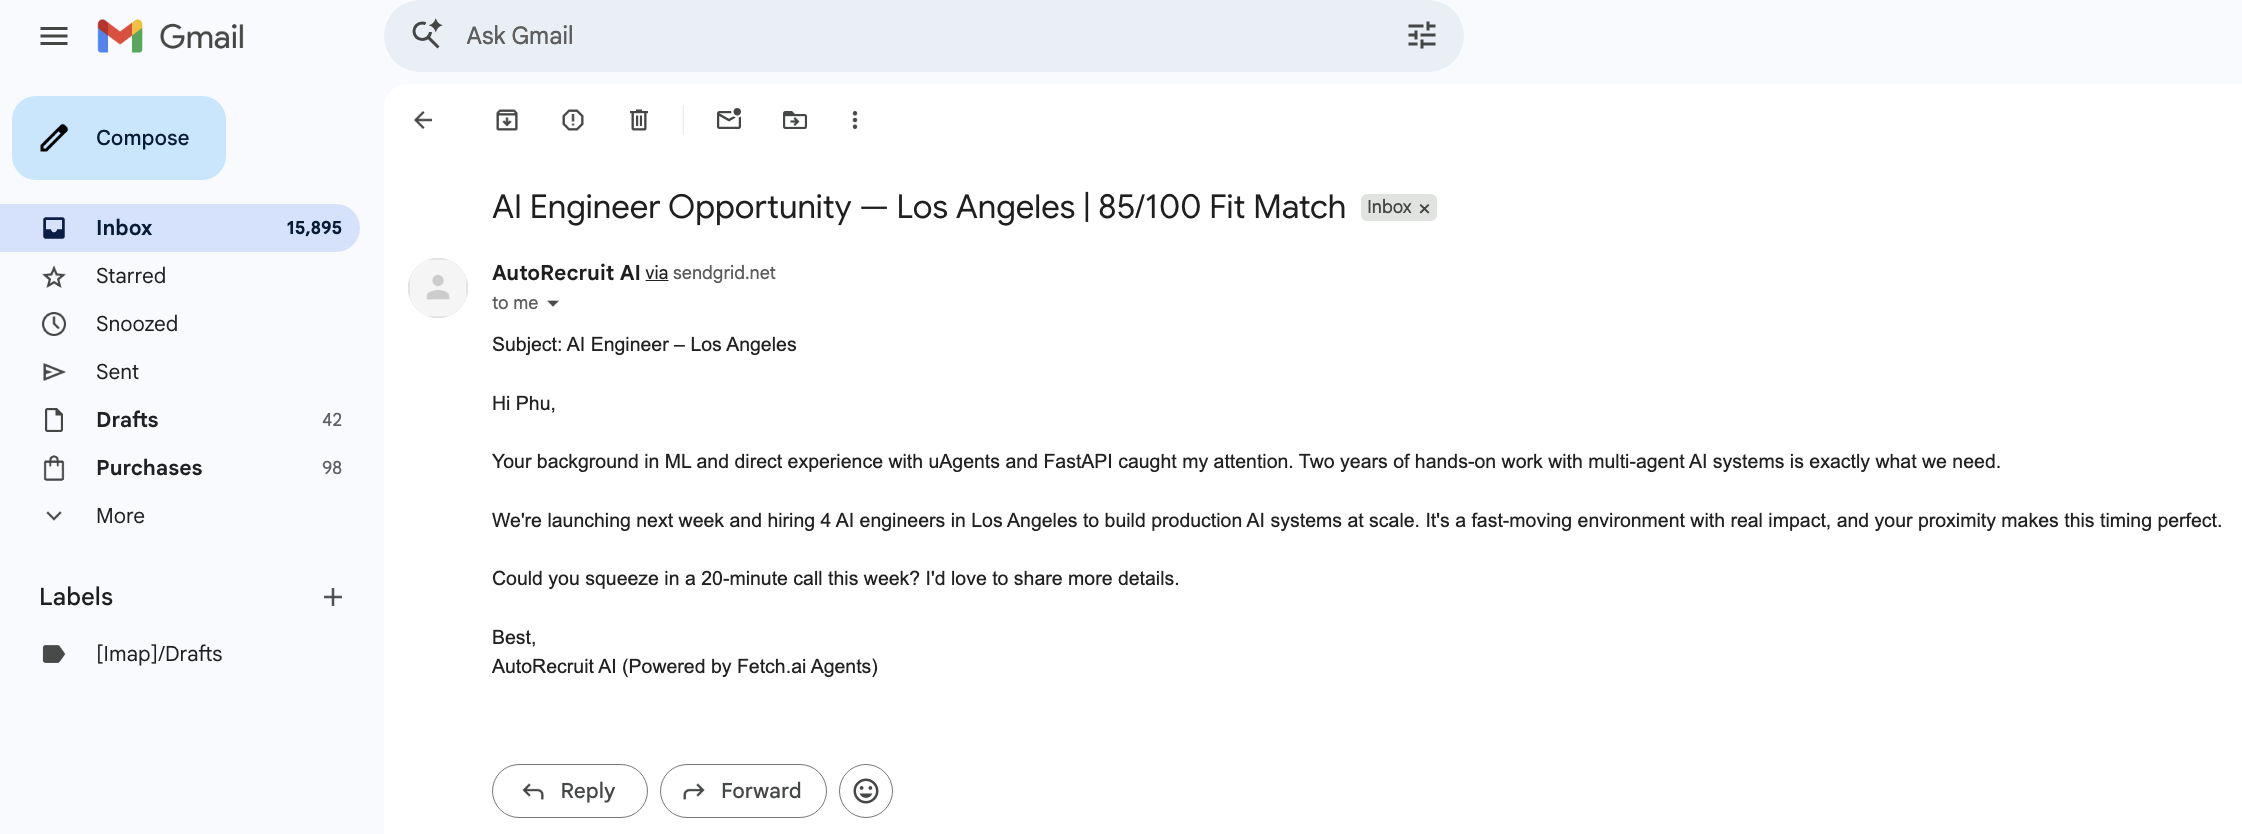This screenshot has width=2242, height=834.
Task: Open the Starred folder
Action: (x=131, y=276)
